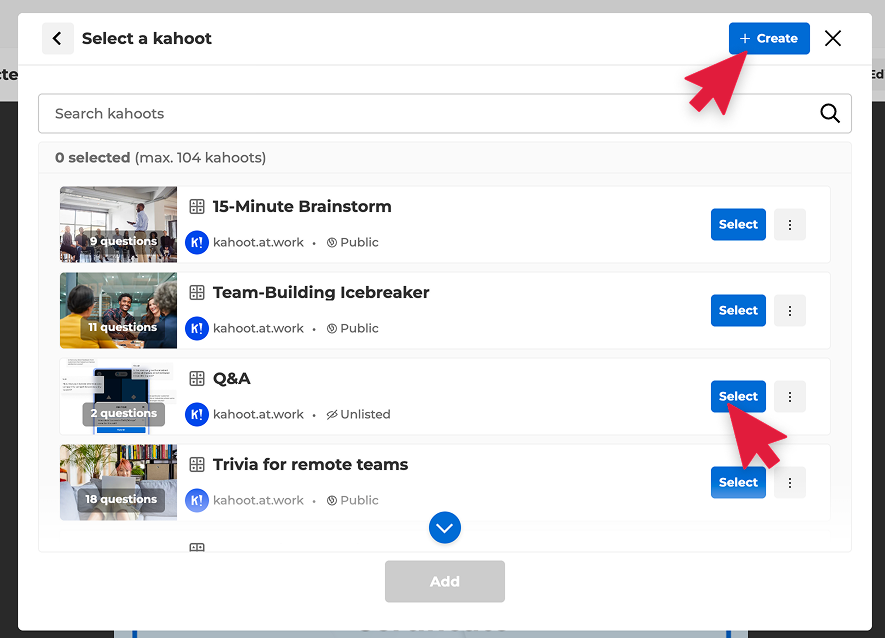Expand the list with the blue down arrow
The width and height of the screenshot is (885, 638).
pos(445,528)
